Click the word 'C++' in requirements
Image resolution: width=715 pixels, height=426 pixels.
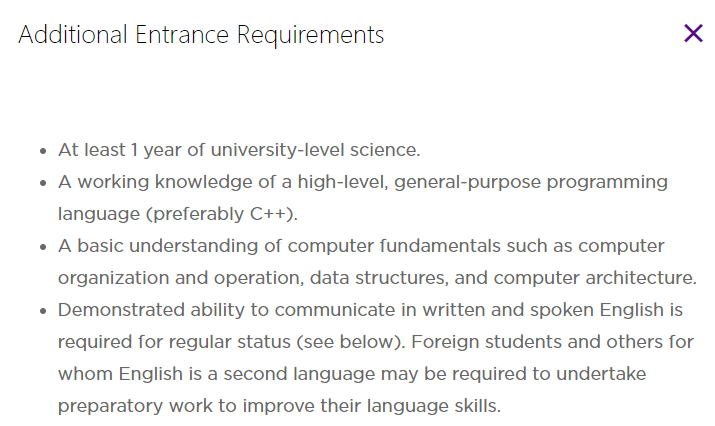271,213
